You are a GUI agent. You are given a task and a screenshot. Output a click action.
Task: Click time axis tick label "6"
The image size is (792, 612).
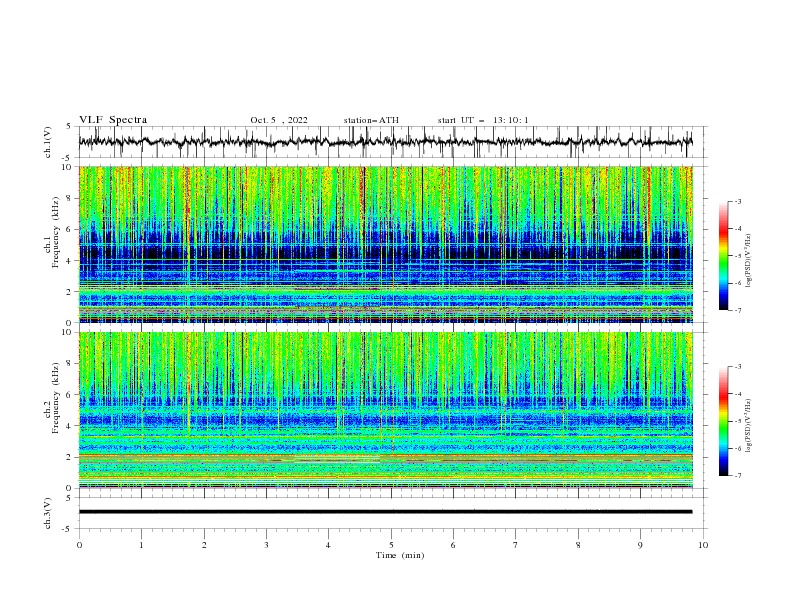[x=453, y=545]
